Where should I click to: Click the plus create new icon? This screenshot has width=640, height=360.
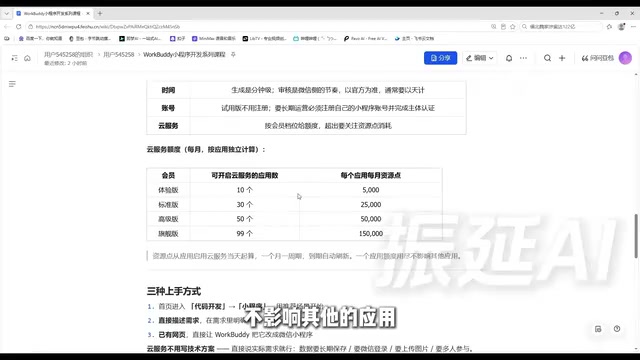tap(562, 58)
